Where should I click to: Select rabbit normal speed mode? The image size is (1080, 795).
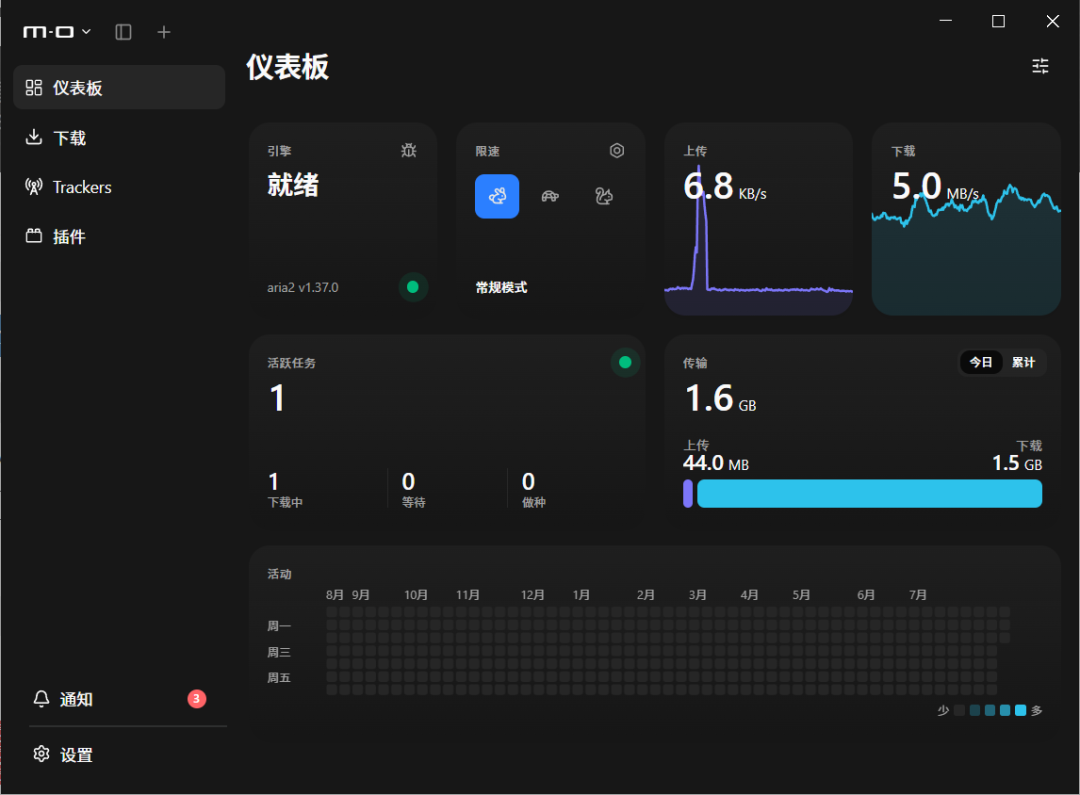497,196
